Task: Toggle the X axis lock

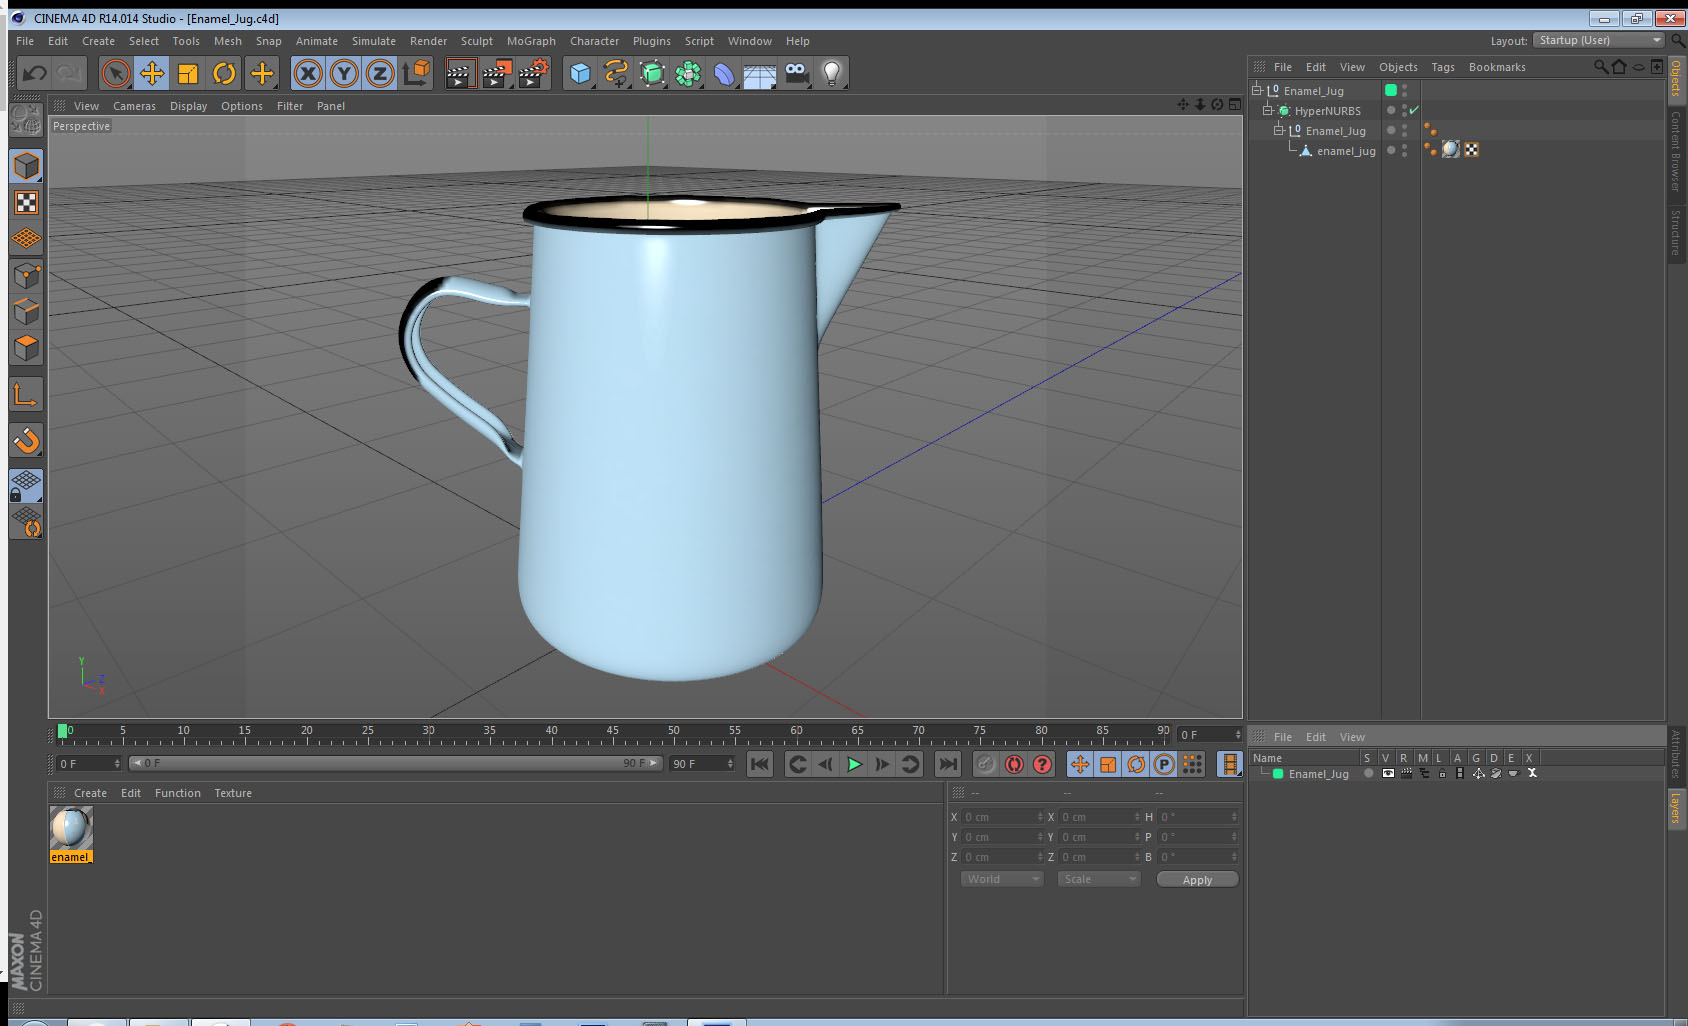Action: tap(308, 73)
